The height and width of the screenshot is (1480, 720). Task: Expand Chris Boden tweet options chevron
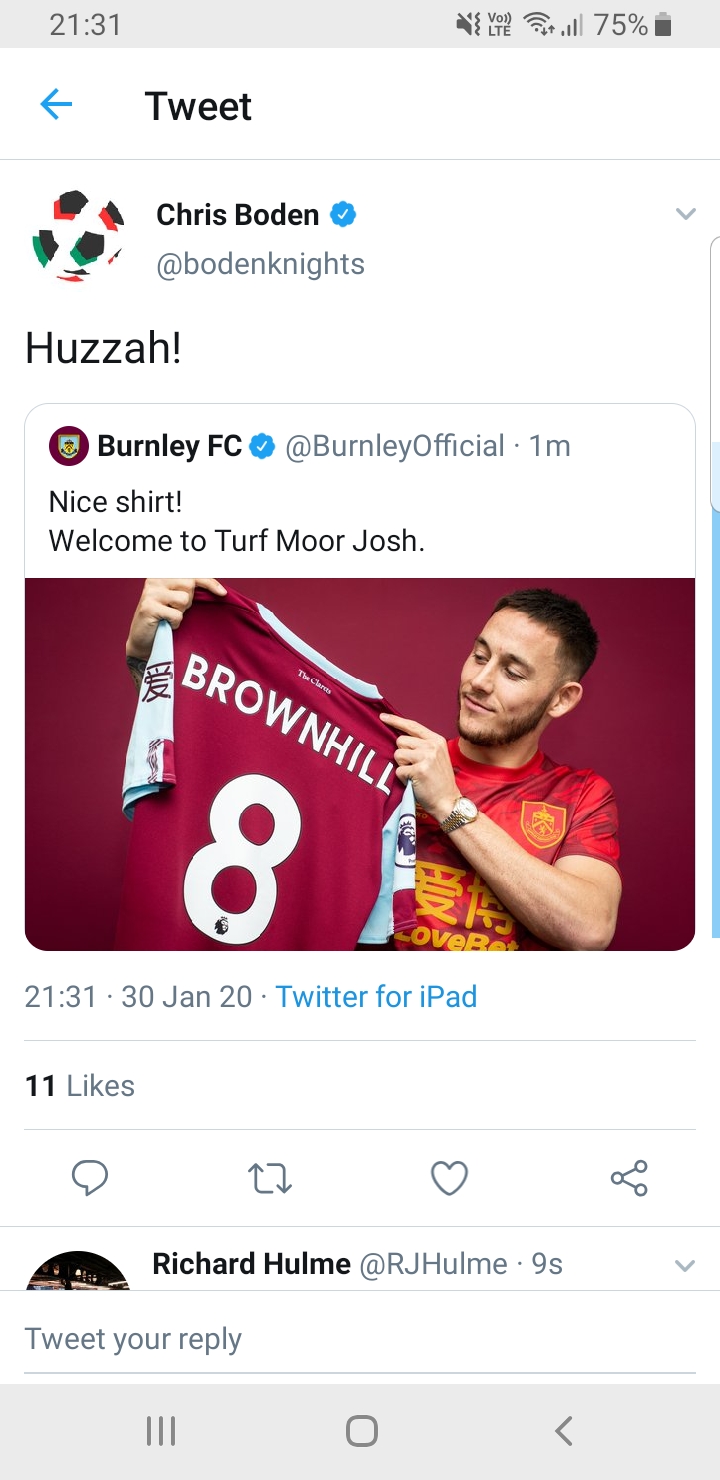click(x=685, y=214)
